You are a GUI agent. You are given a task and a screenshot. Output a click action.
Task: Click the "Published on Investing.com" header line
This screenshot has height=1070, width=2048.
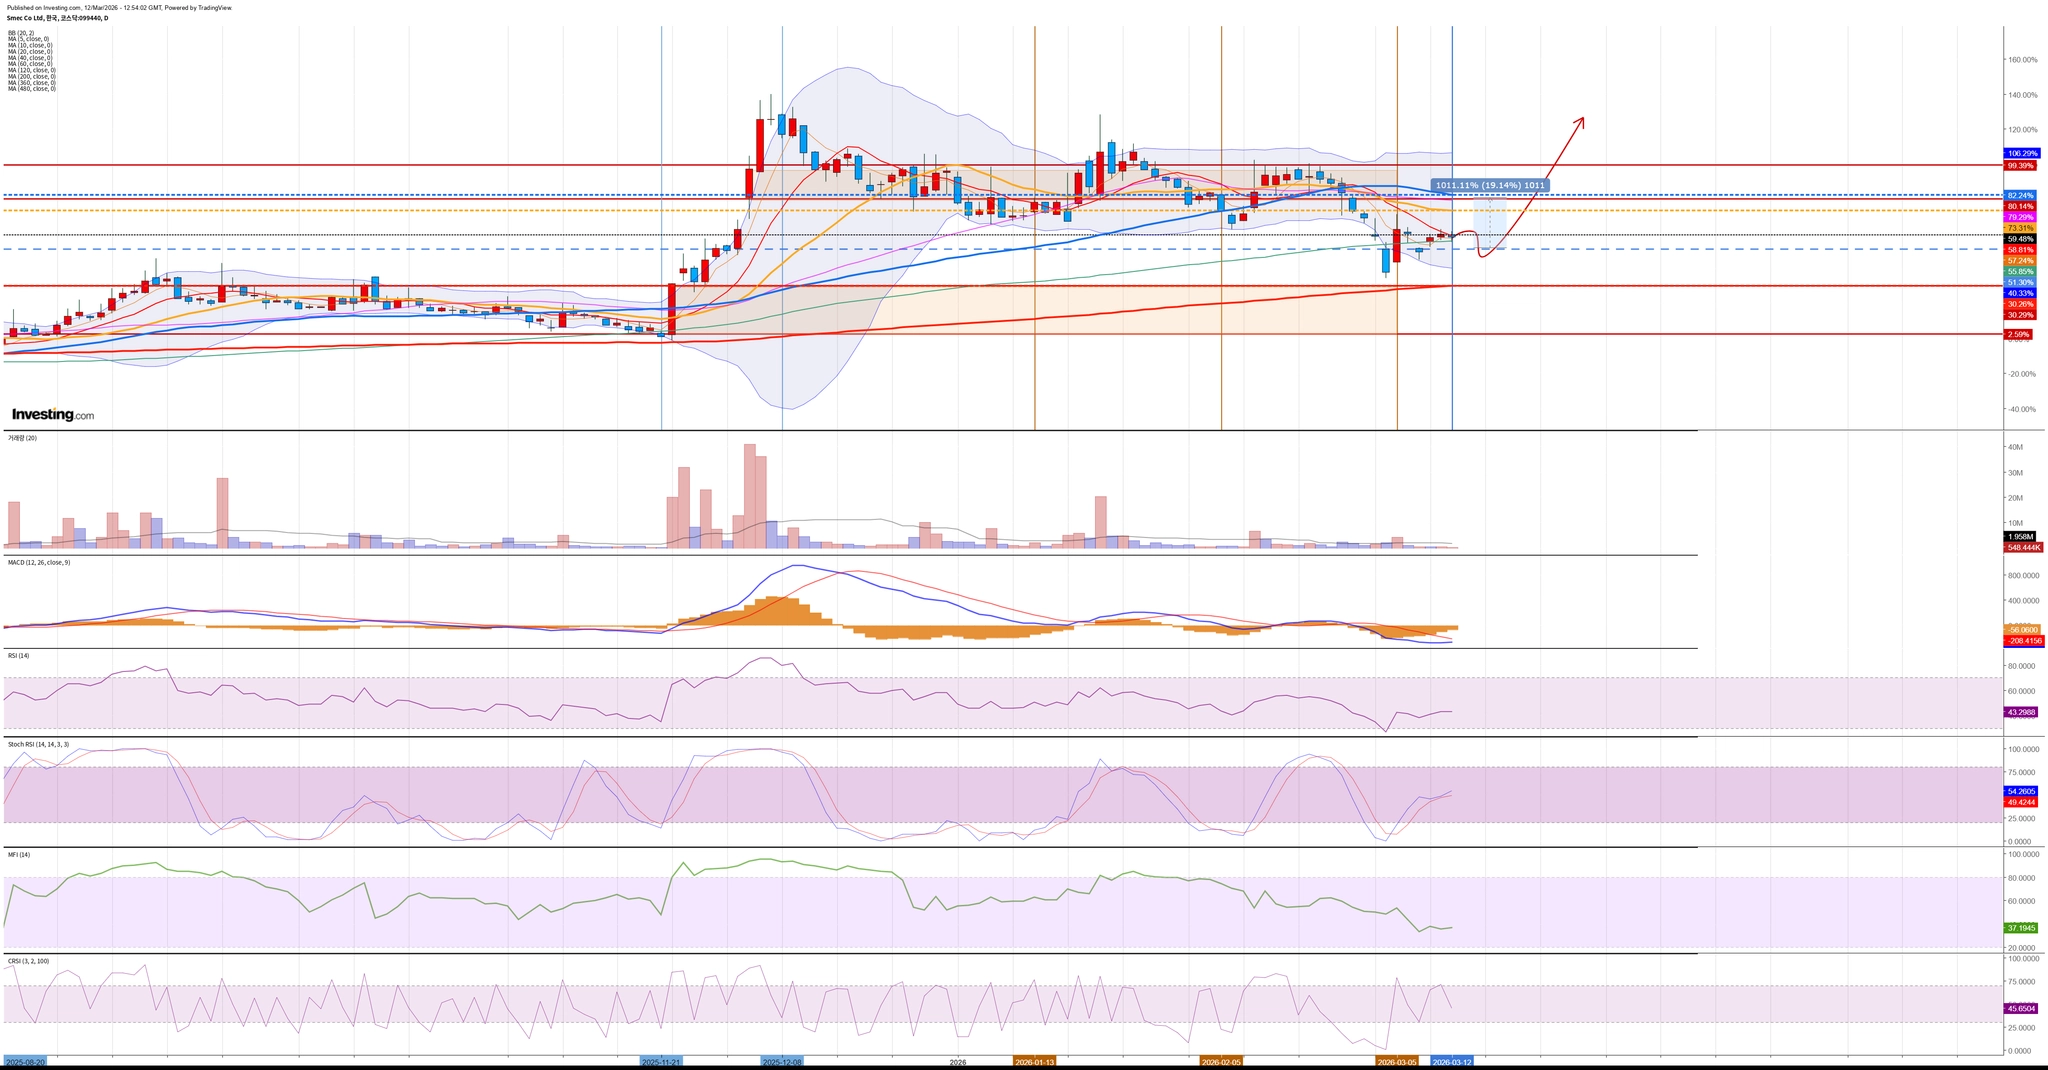(119, 7)
